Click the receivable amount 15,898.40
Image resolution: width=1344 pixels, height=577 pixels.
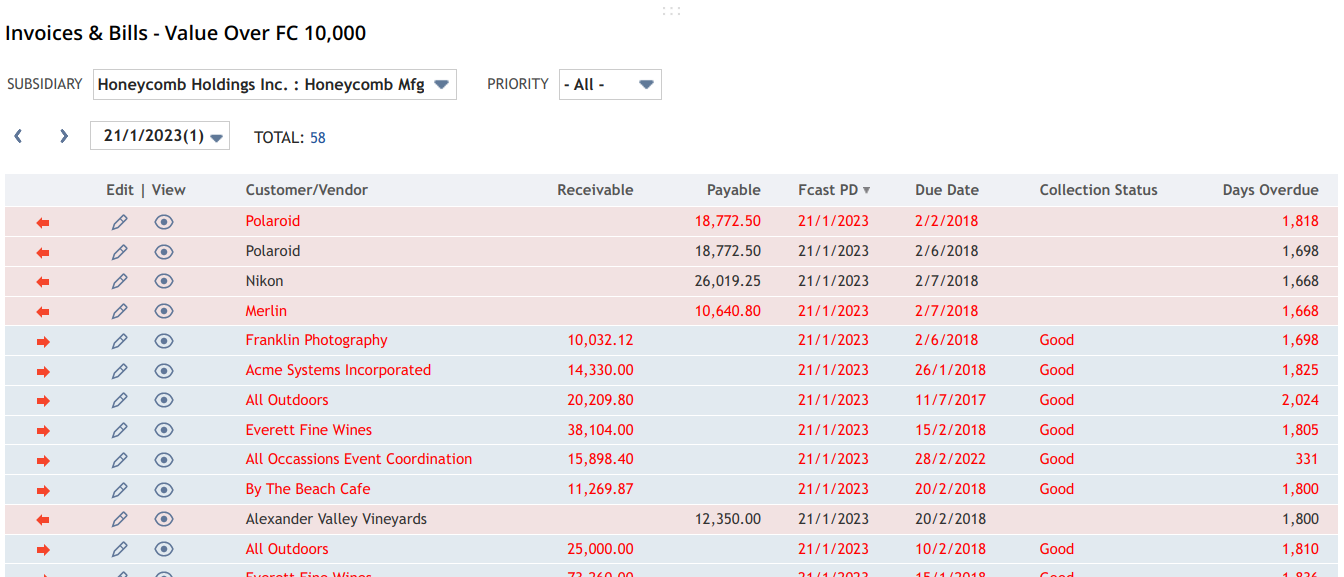601,459
